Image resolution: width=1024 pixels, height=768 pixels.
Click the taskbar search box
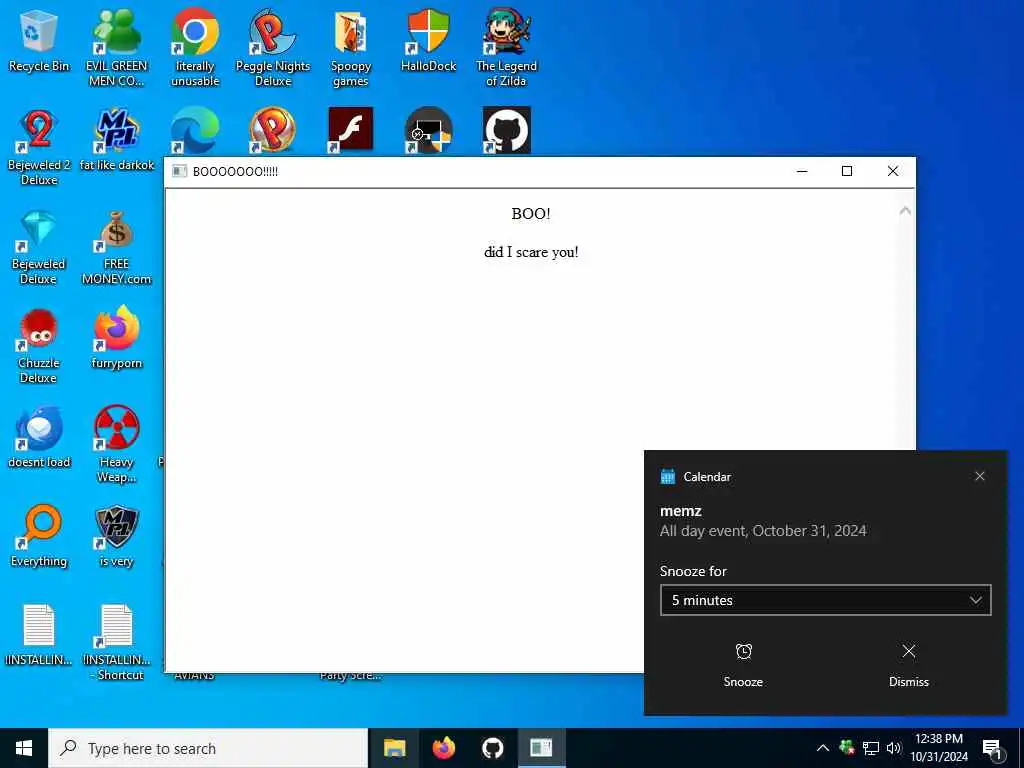[208, 748]
